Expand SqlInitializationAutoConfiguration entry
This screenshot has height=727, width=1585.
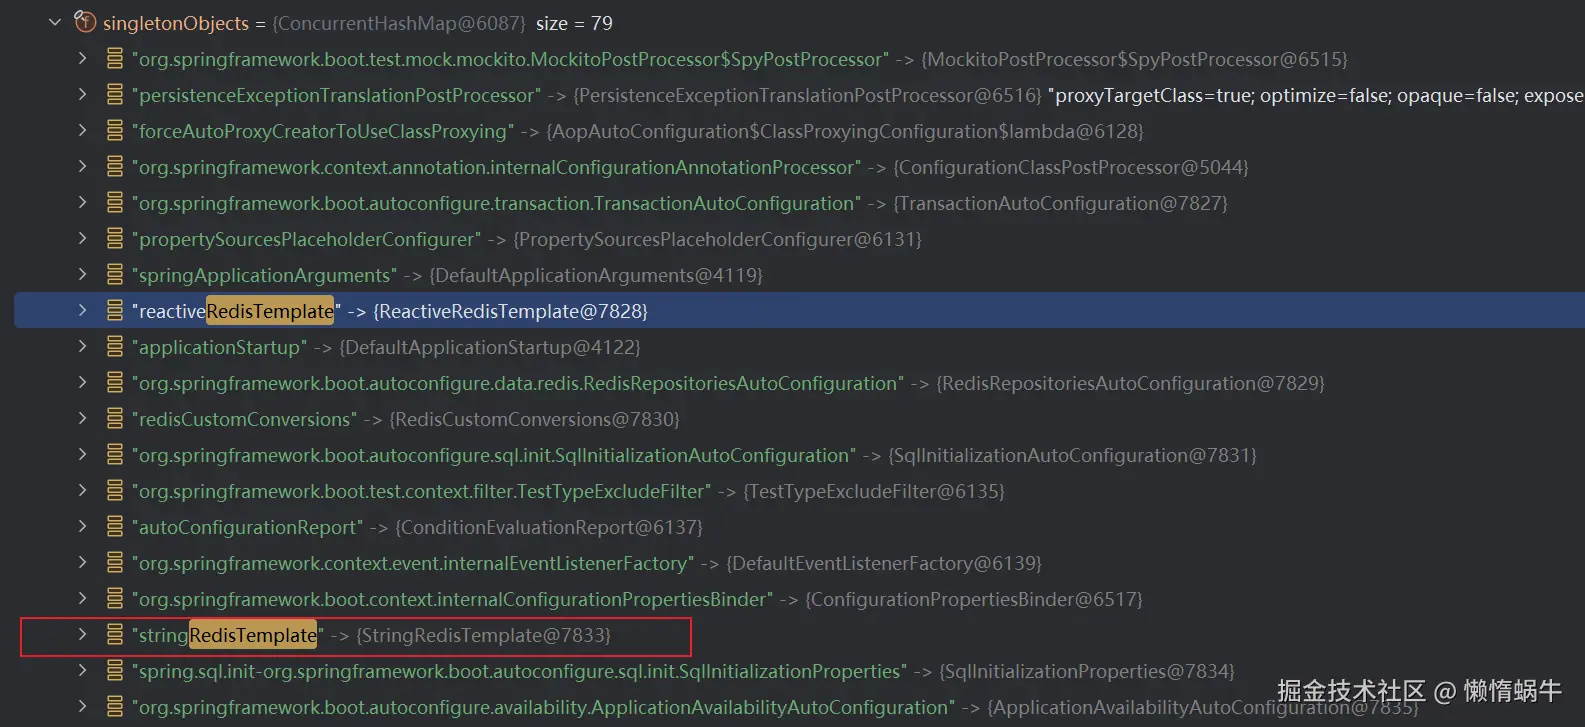[x=83, y=454]
